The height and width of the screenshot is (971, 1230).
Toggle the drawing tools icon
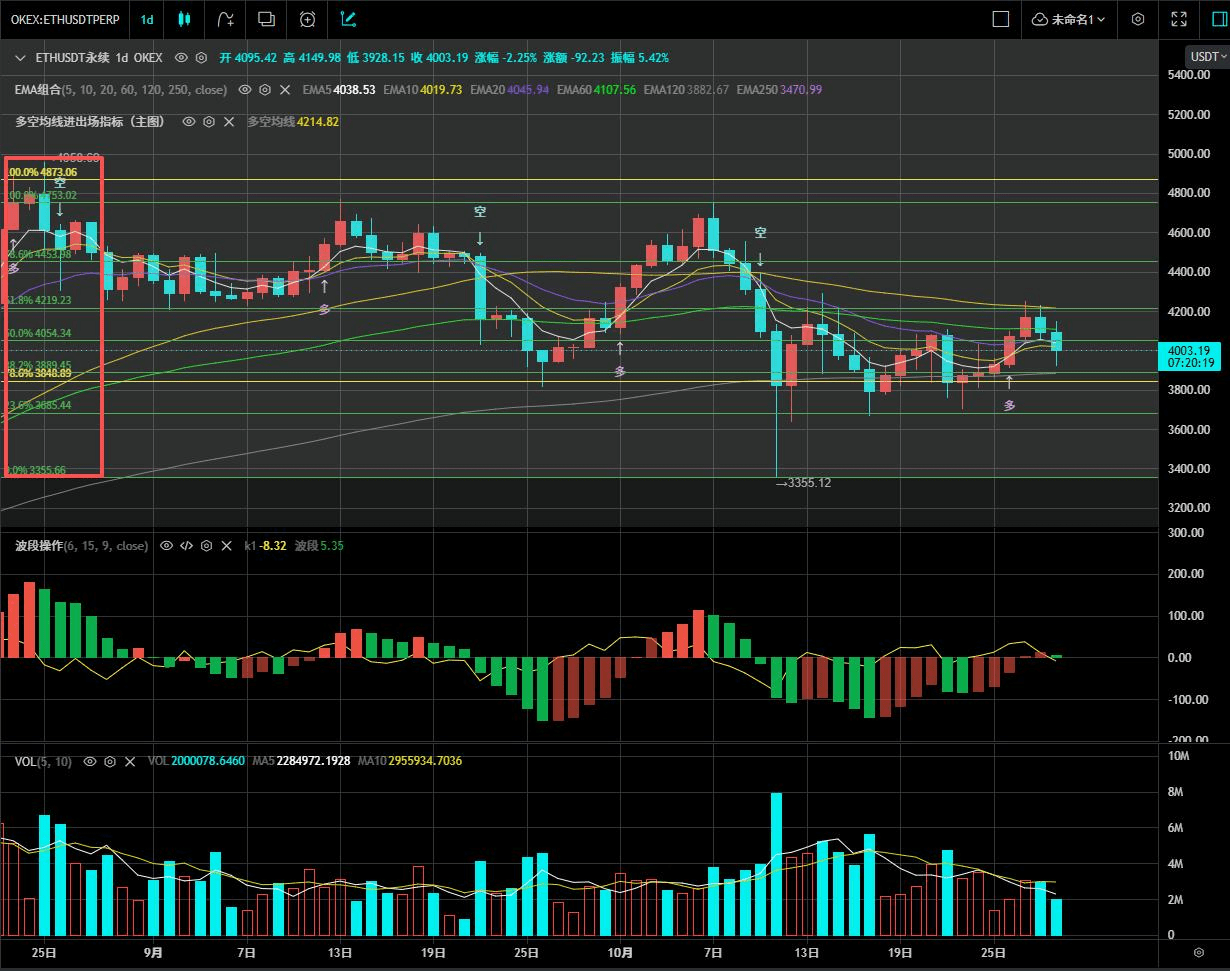pos(348,19)
